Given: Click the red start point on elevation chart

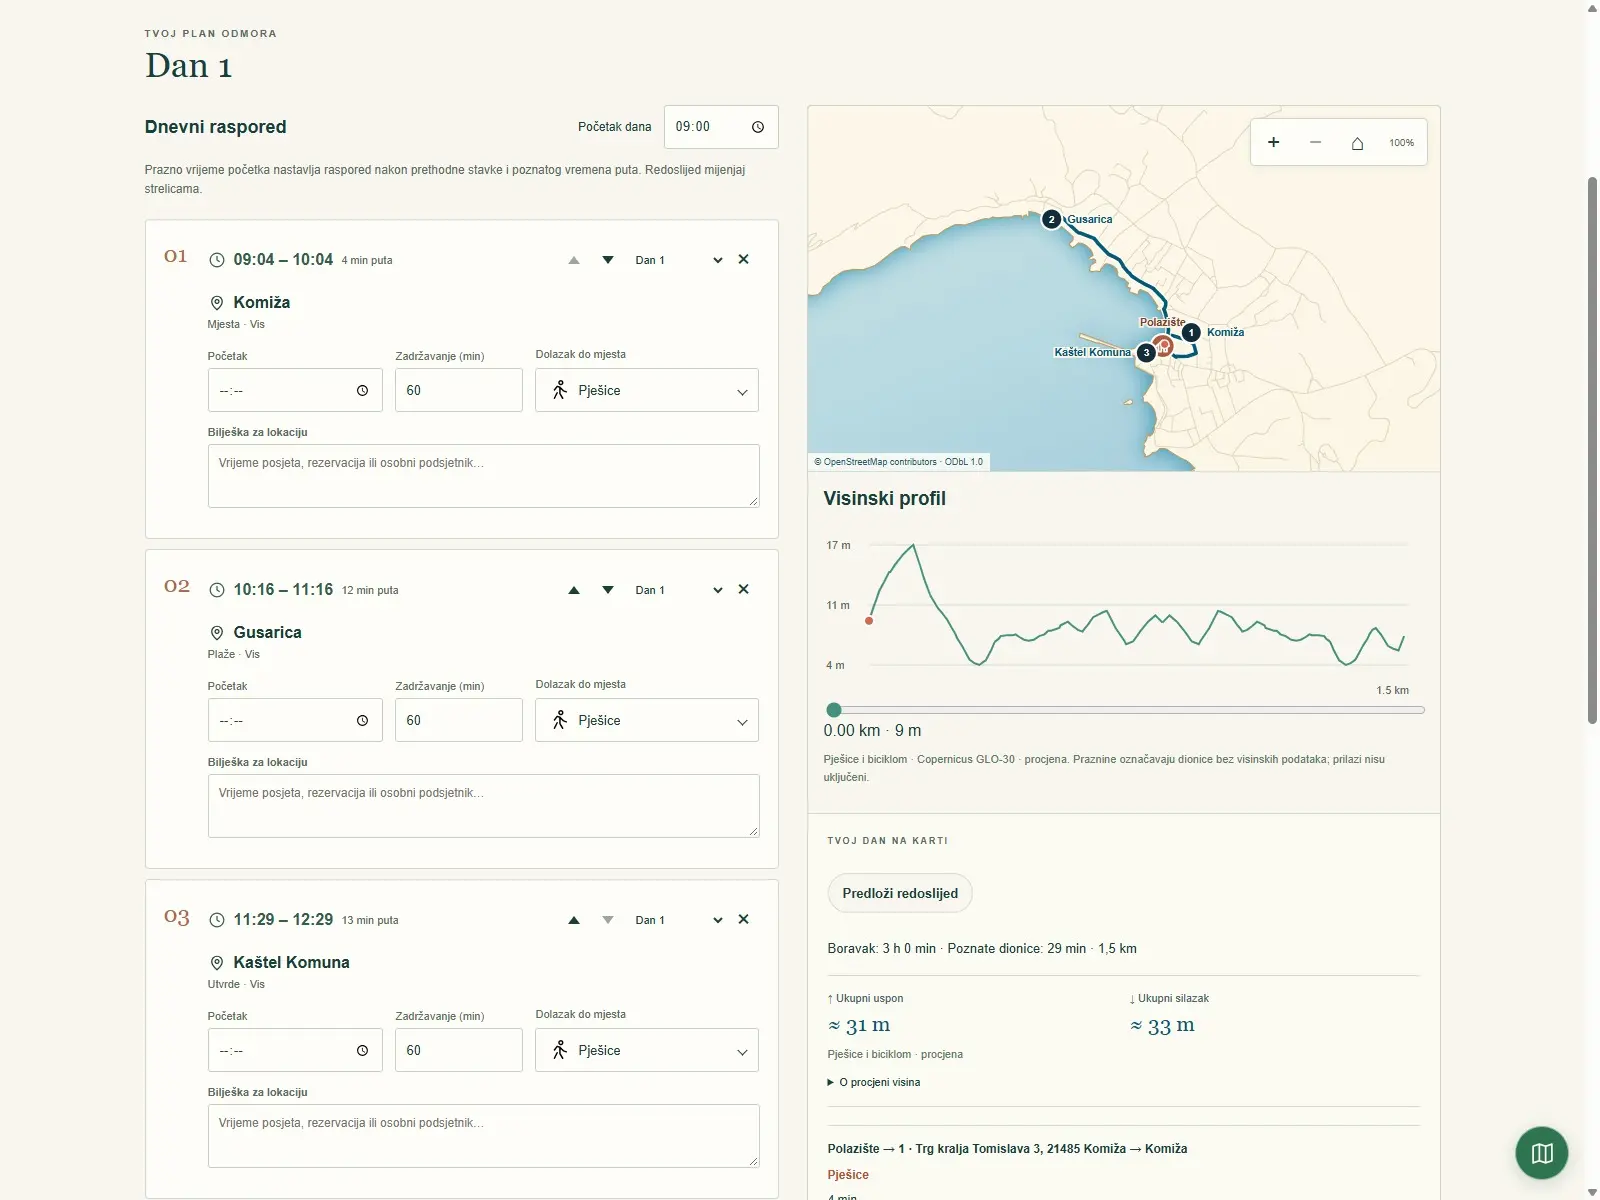Looking at the screenshot, I should 869,621.
